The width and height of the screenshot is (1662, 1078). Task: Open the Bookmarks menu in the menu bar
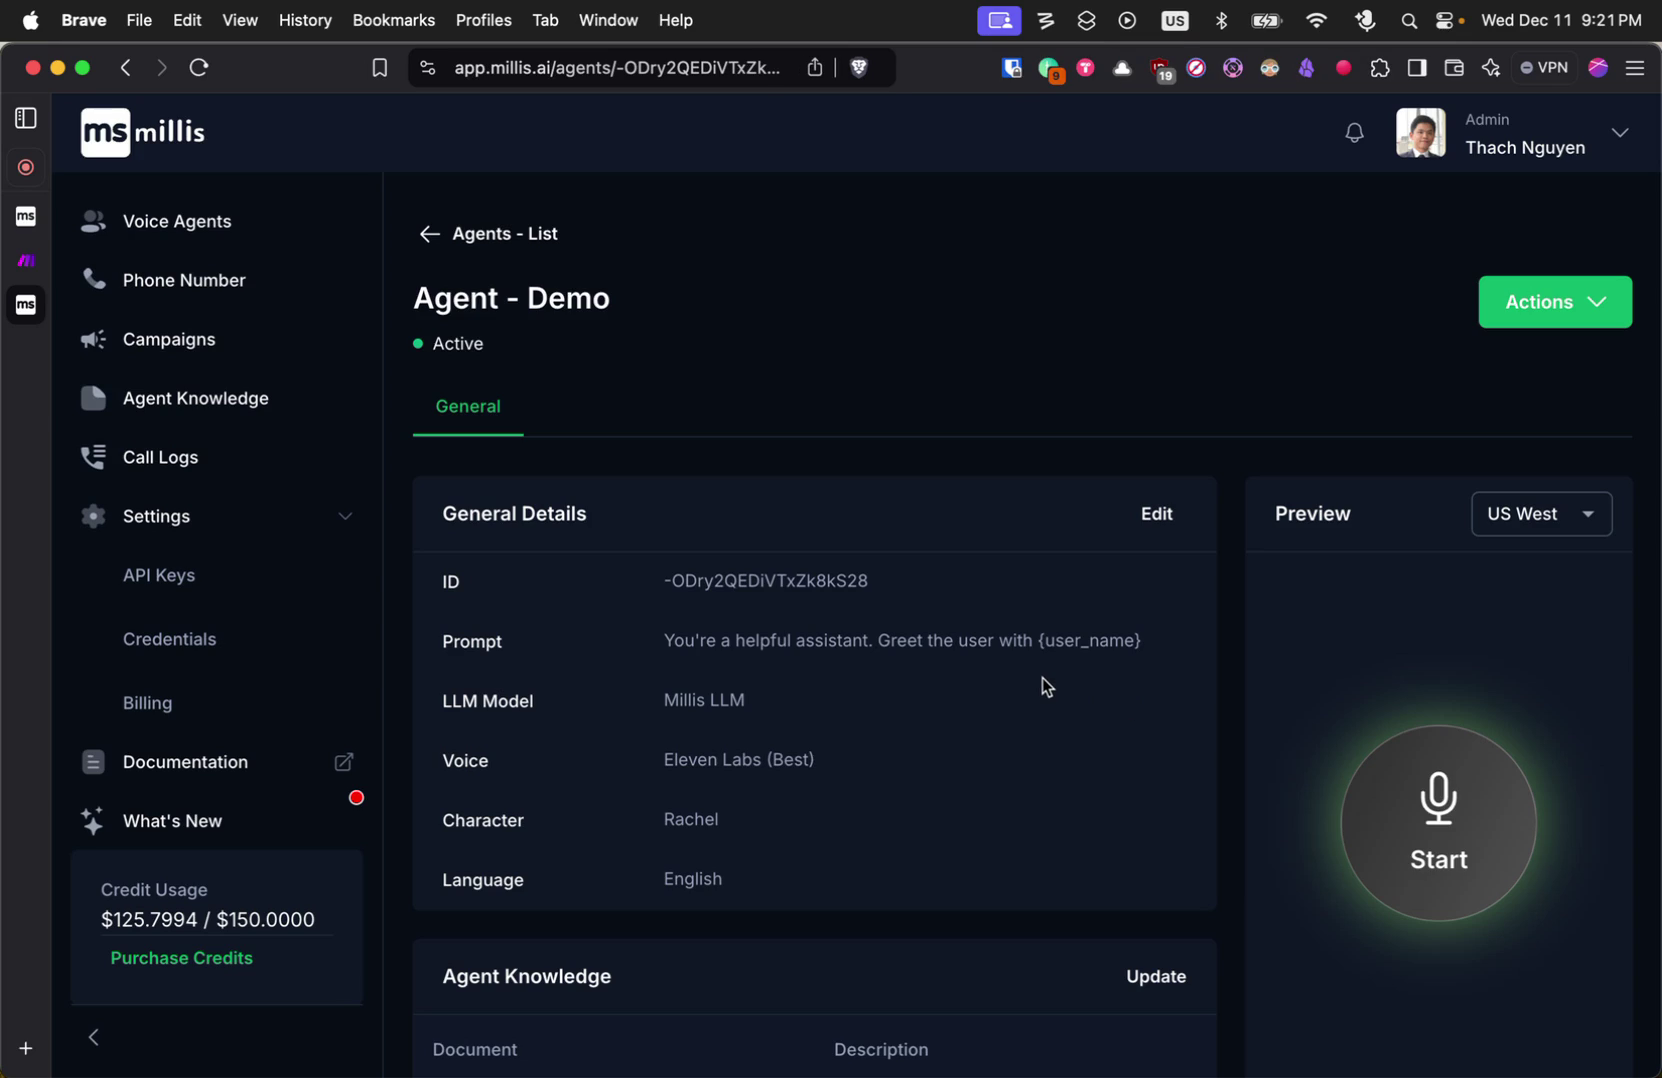click(x=393, y=19)
